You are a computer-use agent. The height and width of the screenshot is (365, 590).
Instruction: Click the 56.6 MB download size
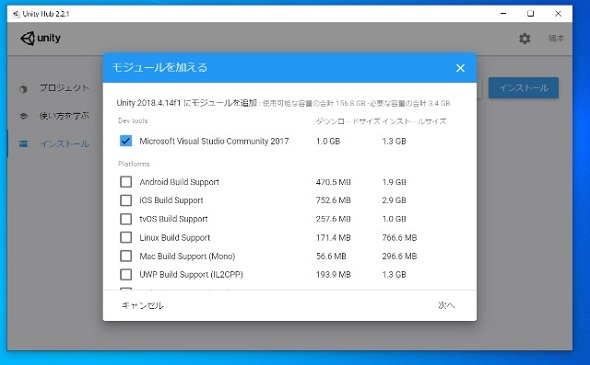click(x=331, y=256)
